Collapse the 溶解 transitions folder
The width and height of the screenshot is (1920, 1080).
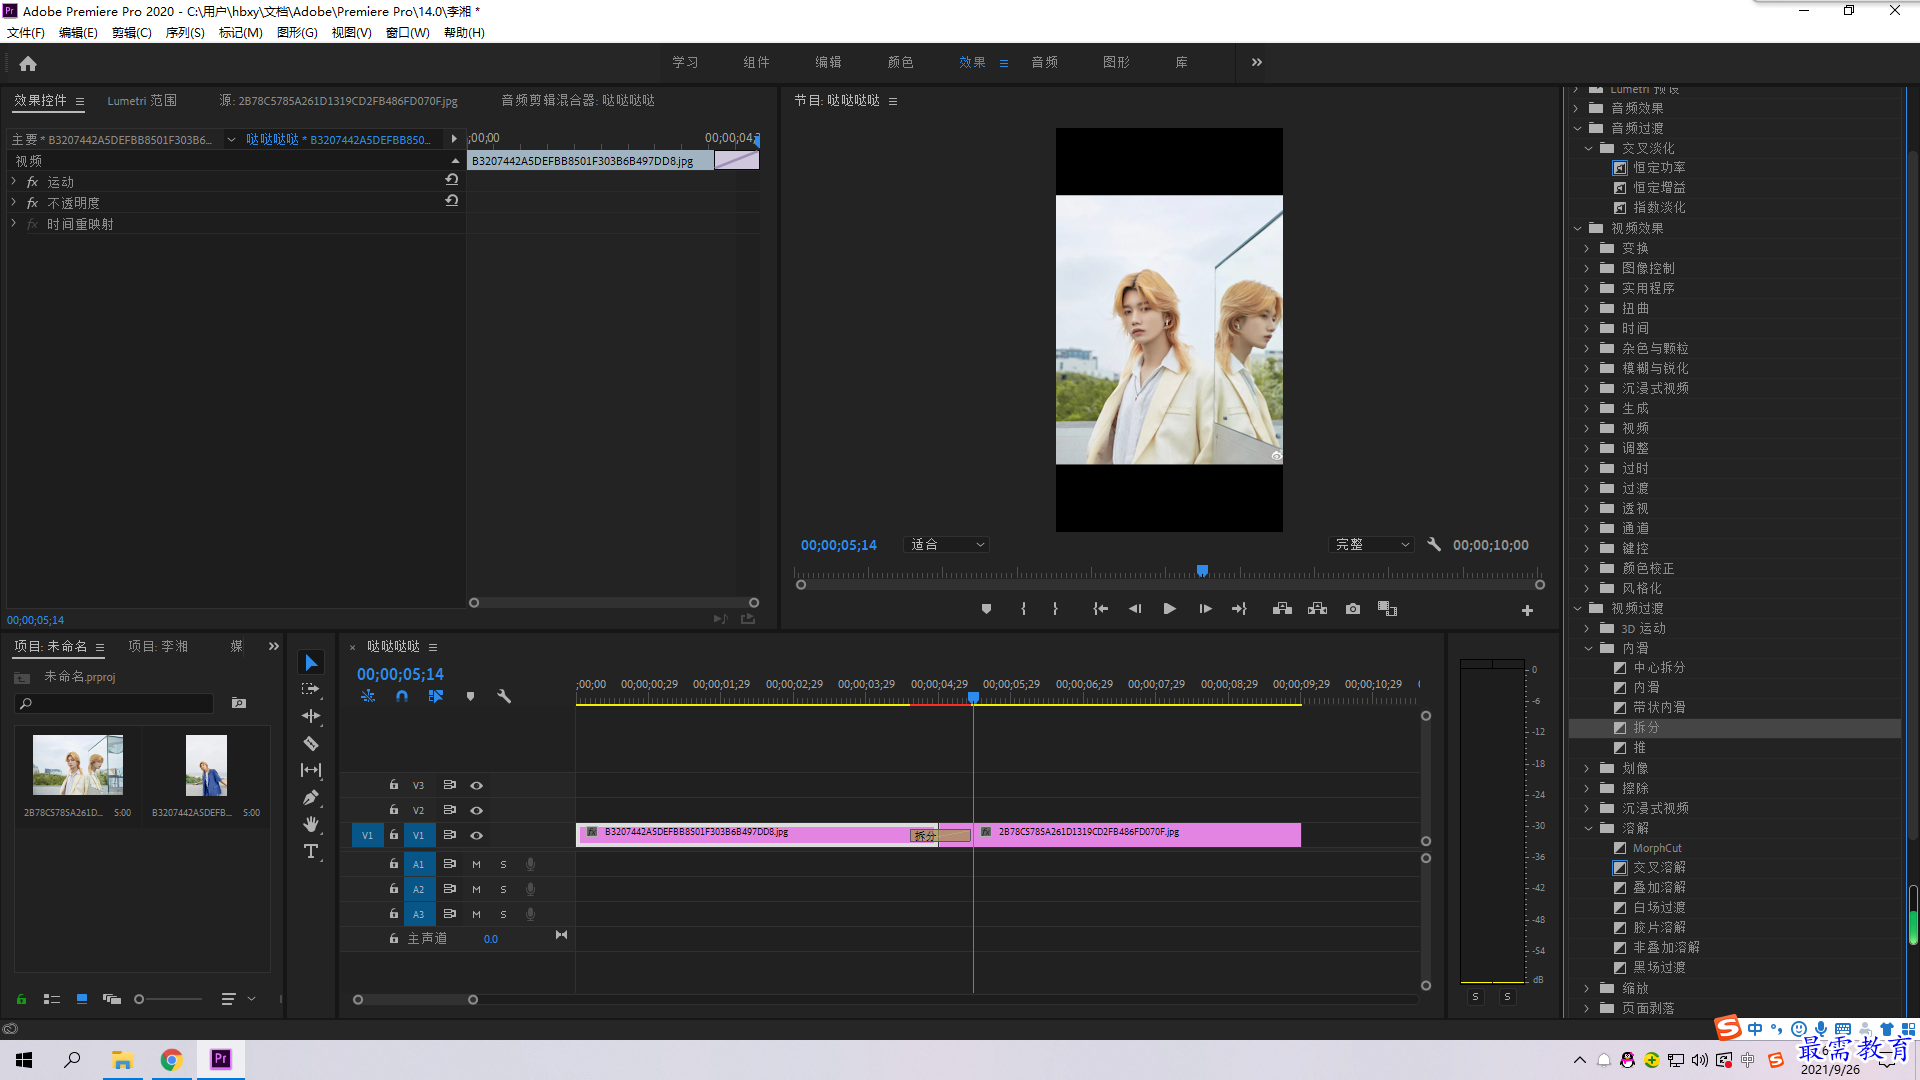click(x=1588, y=829)
